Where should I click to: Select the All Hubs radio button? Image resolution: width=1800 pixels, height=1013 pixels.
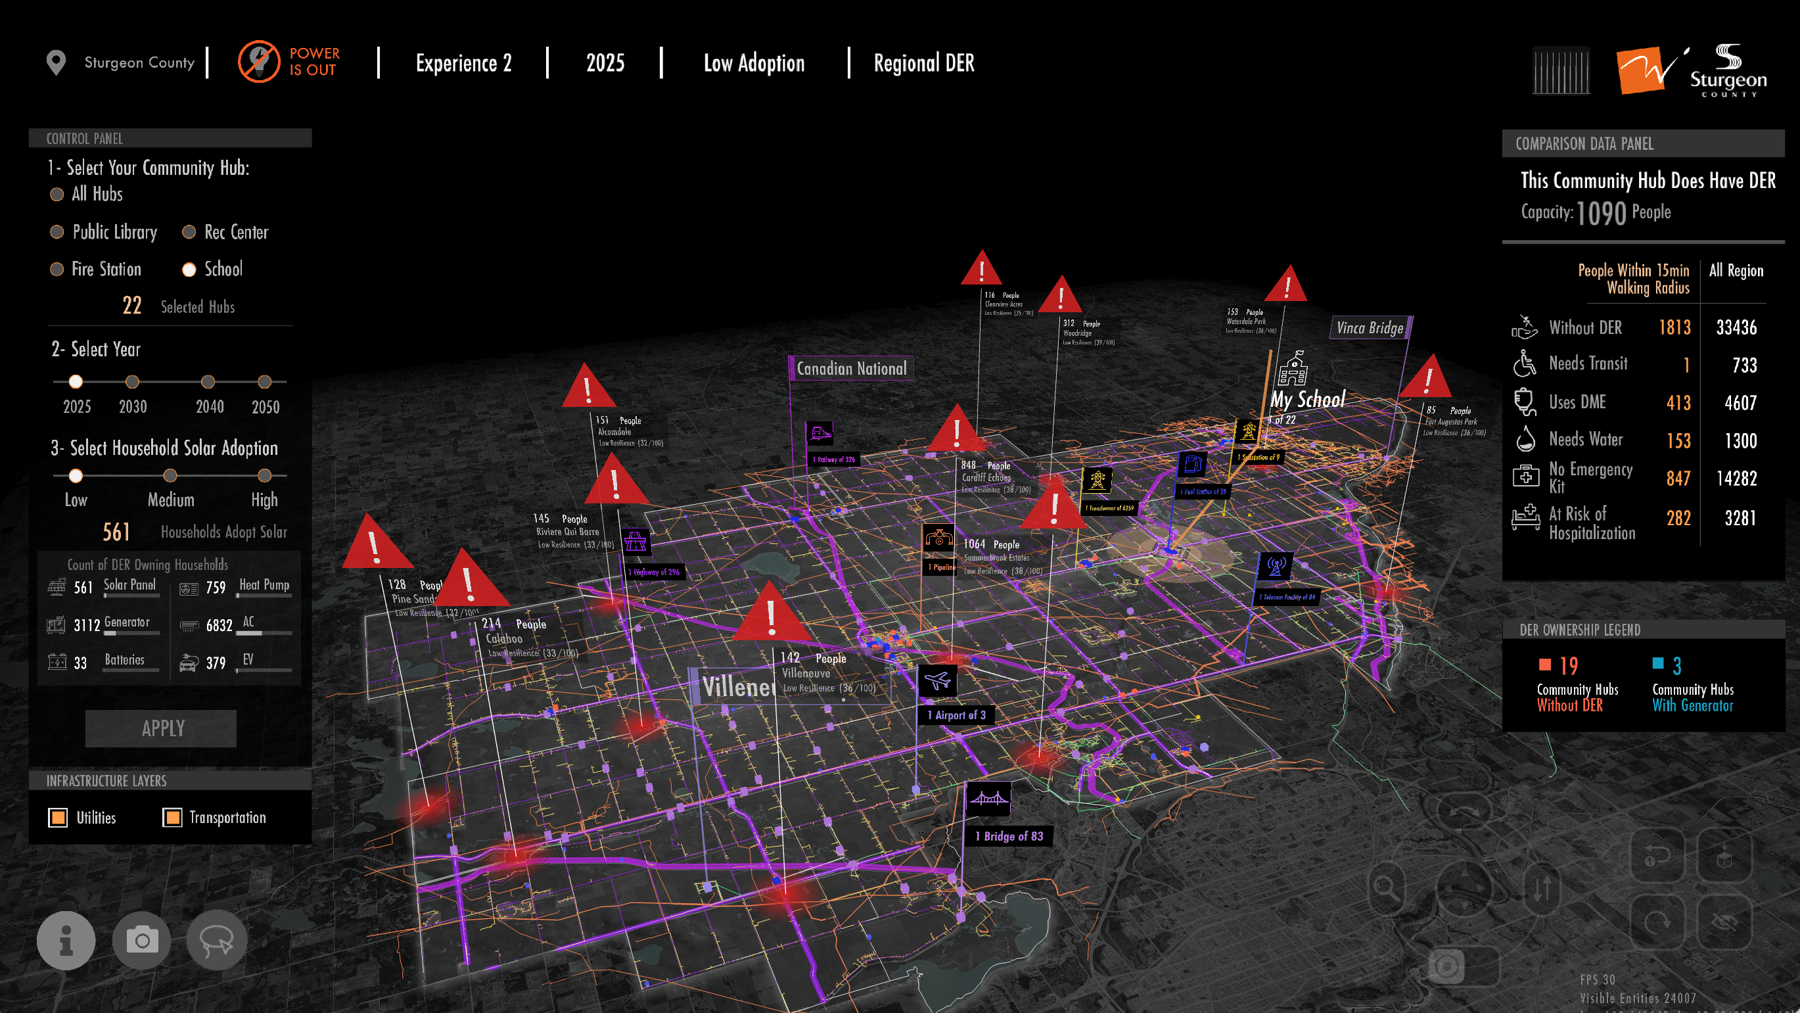click(57, 194)
